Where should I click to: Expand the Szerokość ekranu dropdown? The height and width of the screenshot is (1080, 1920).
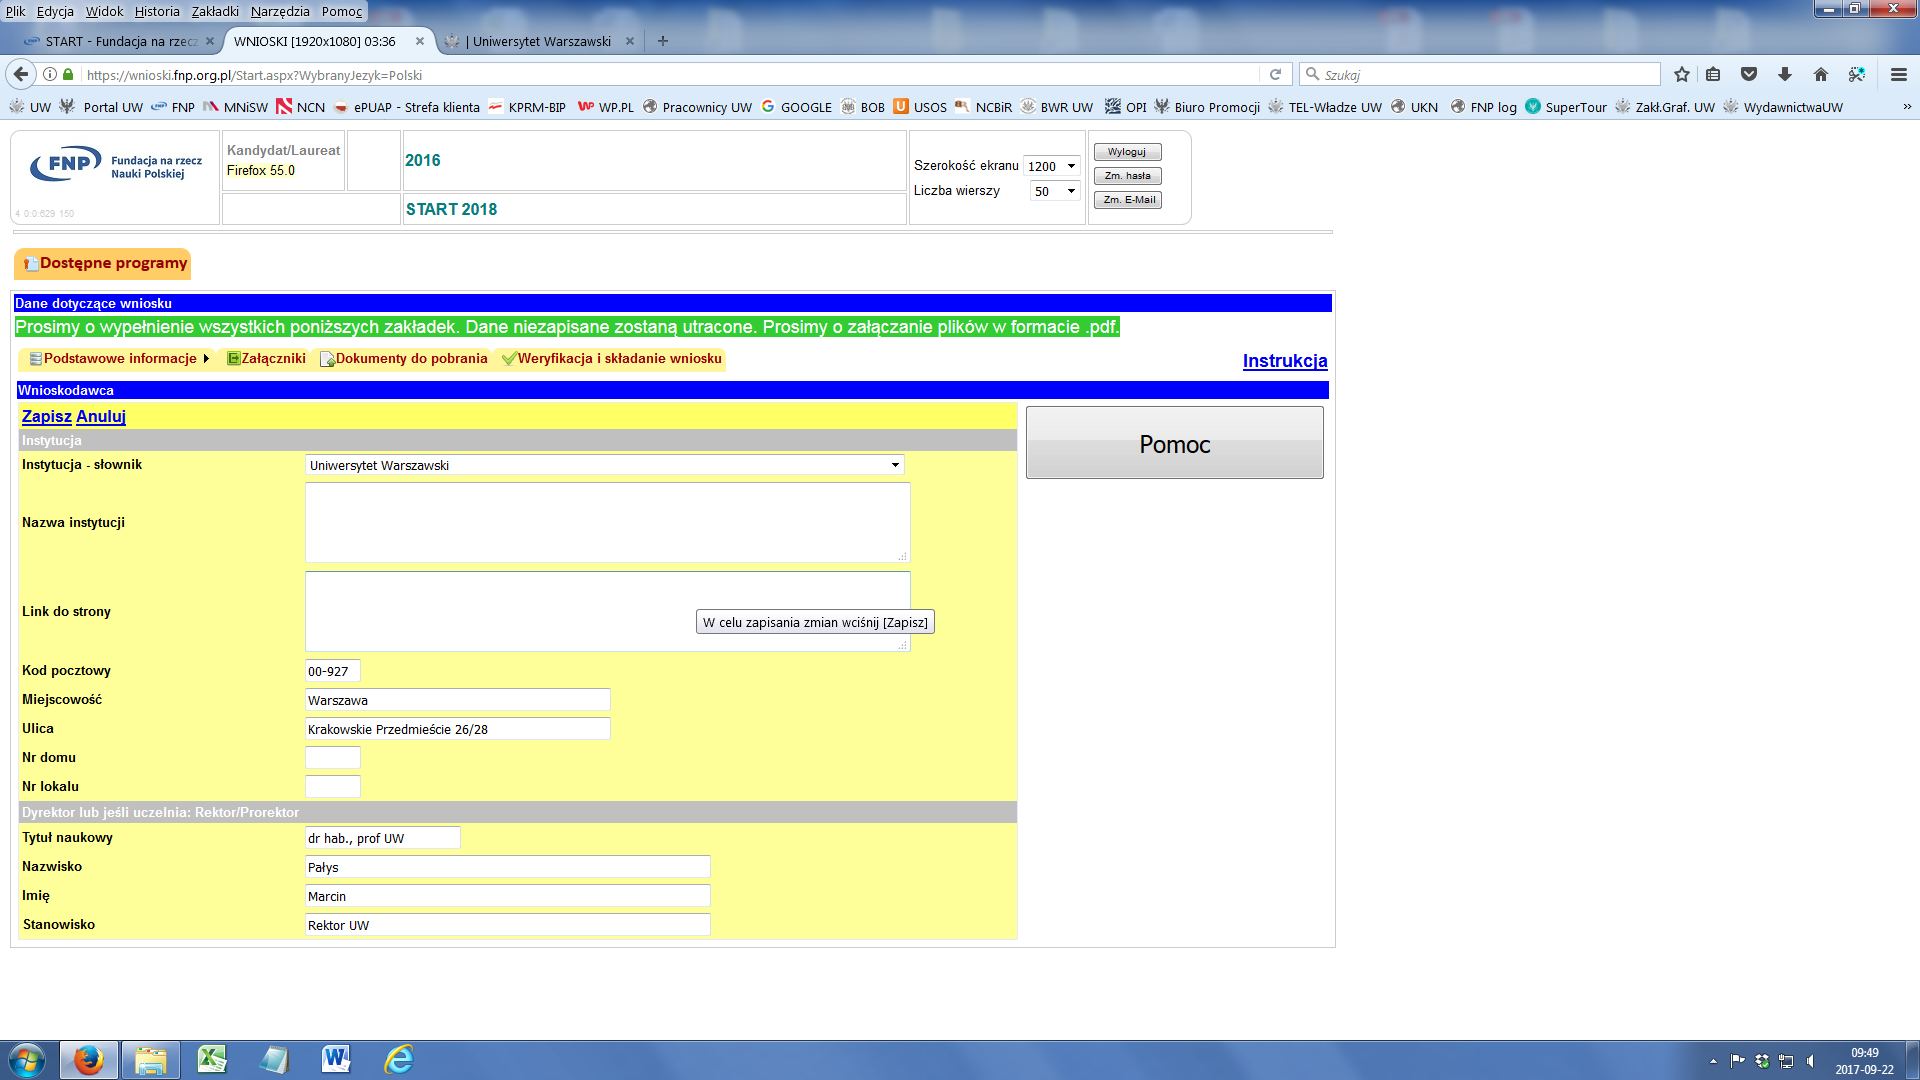[1052, 166]
